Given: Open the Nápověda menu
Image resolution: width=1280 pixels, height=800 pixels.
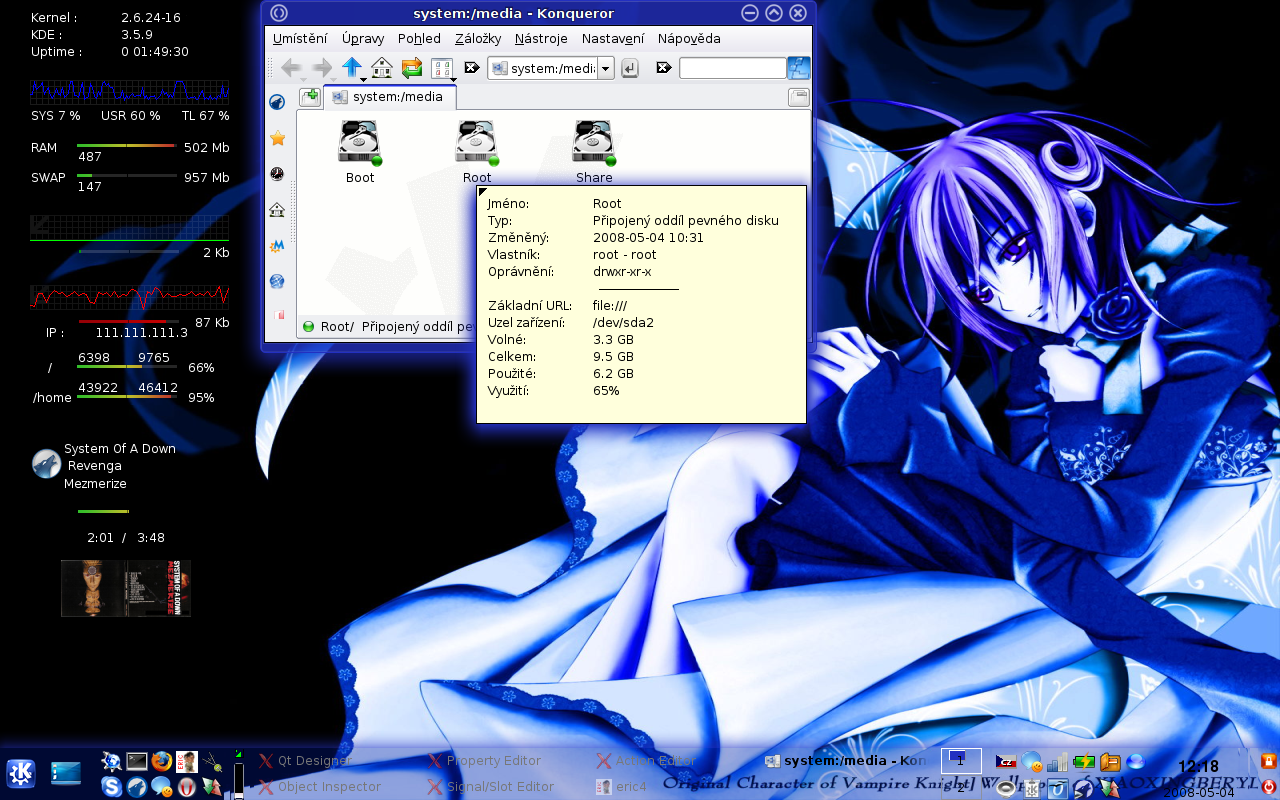Looking at the screenshot, I should point(689,38).
